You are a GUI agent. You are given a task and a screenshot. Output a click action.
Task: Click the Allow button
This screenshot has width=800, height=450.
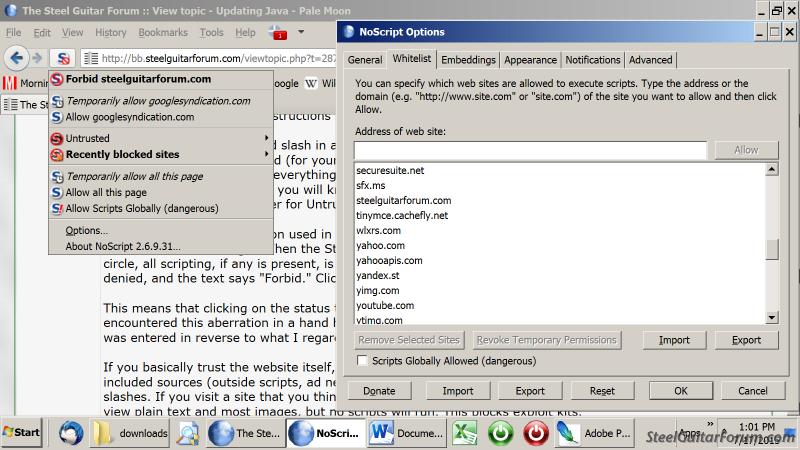tap(746, 150)
